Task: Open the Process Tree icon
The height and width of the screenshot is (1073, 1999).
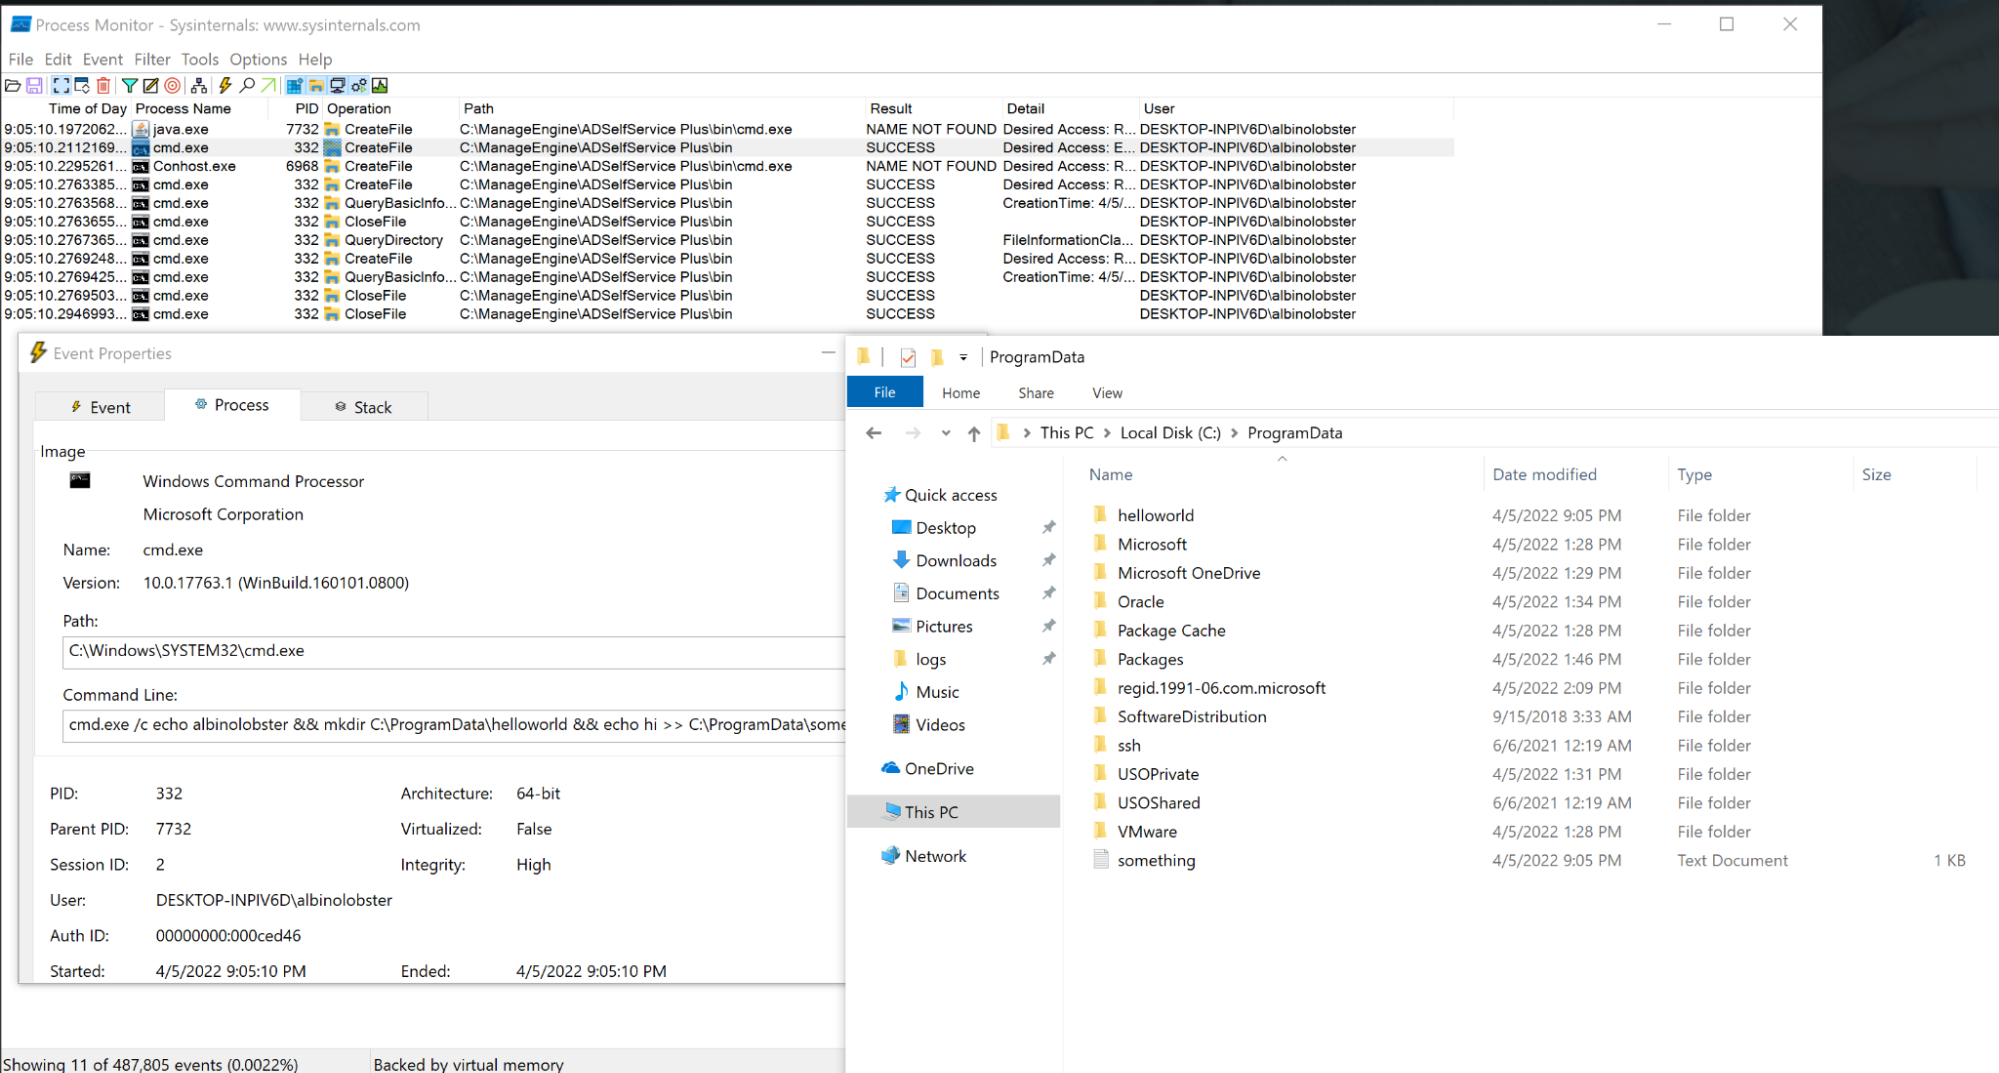Action: pyautogui.click(x=199, y=86)
